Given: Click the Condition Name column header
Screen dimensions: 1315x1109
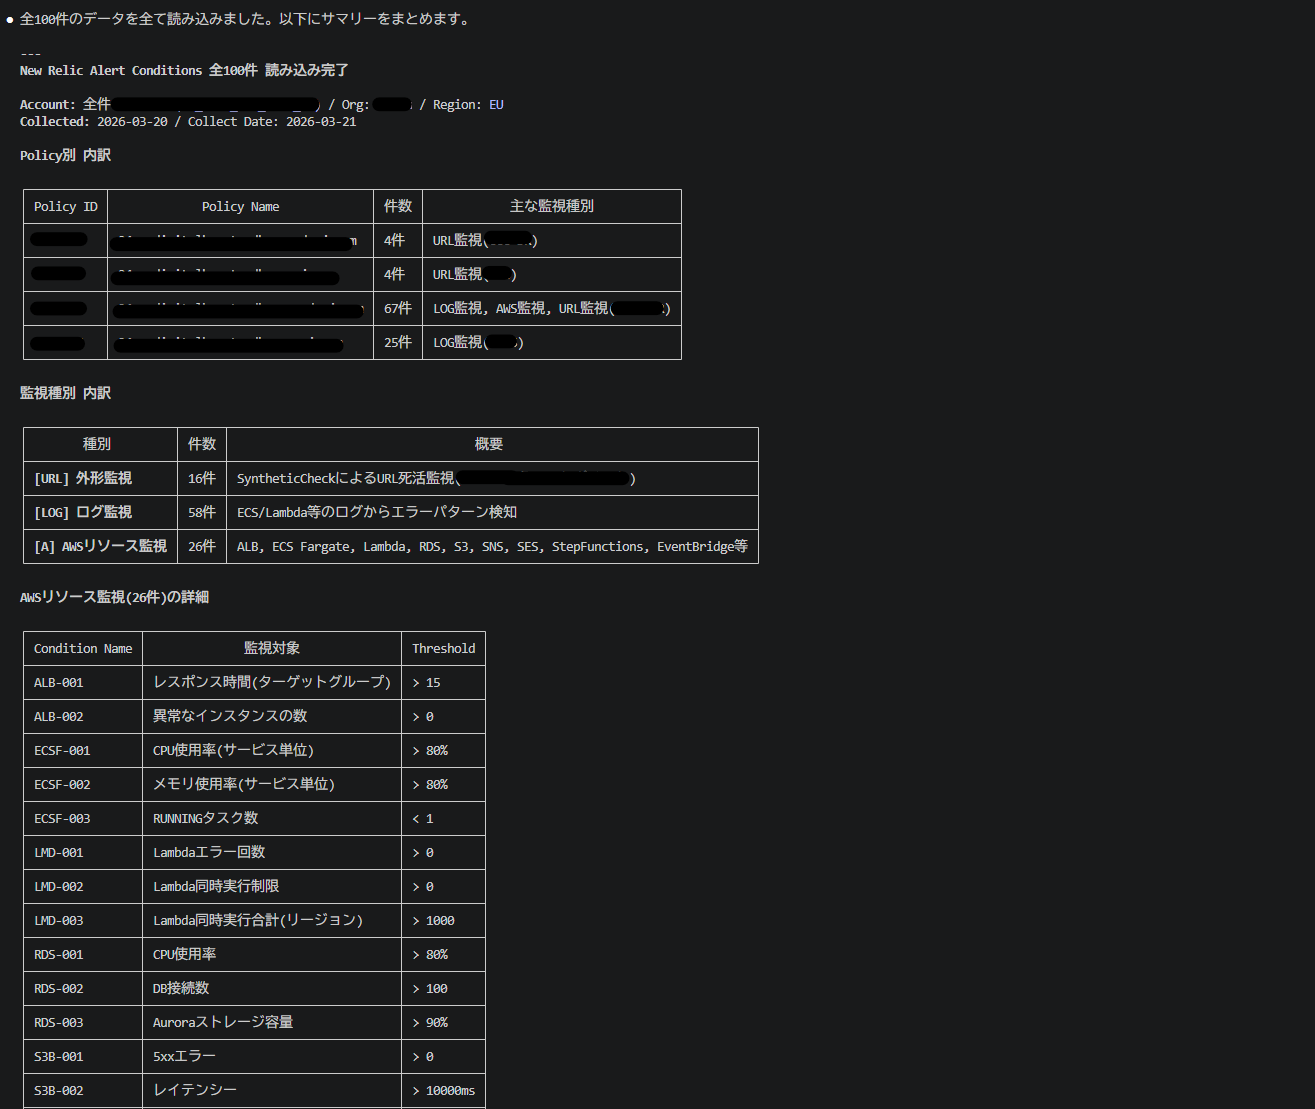Looking at the screenshot, I should coord(83,649).
